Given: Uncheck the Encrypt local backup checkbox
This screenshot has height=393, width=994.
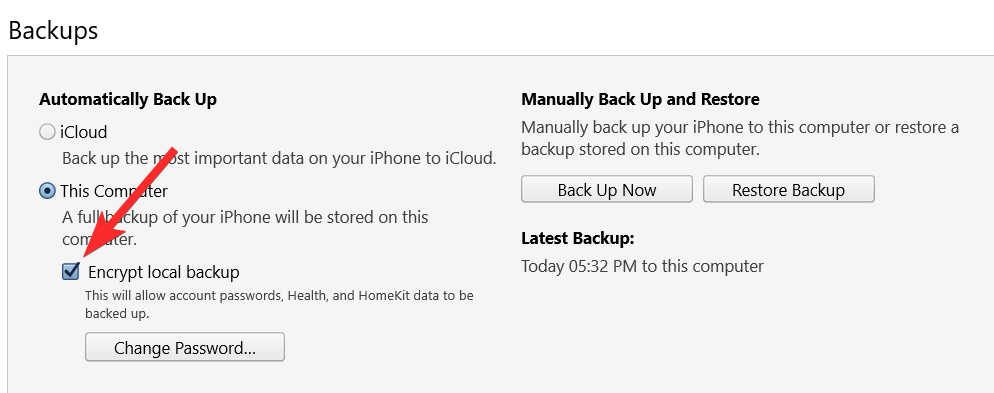Looking at the screenshot, I should tap(71, 272).
